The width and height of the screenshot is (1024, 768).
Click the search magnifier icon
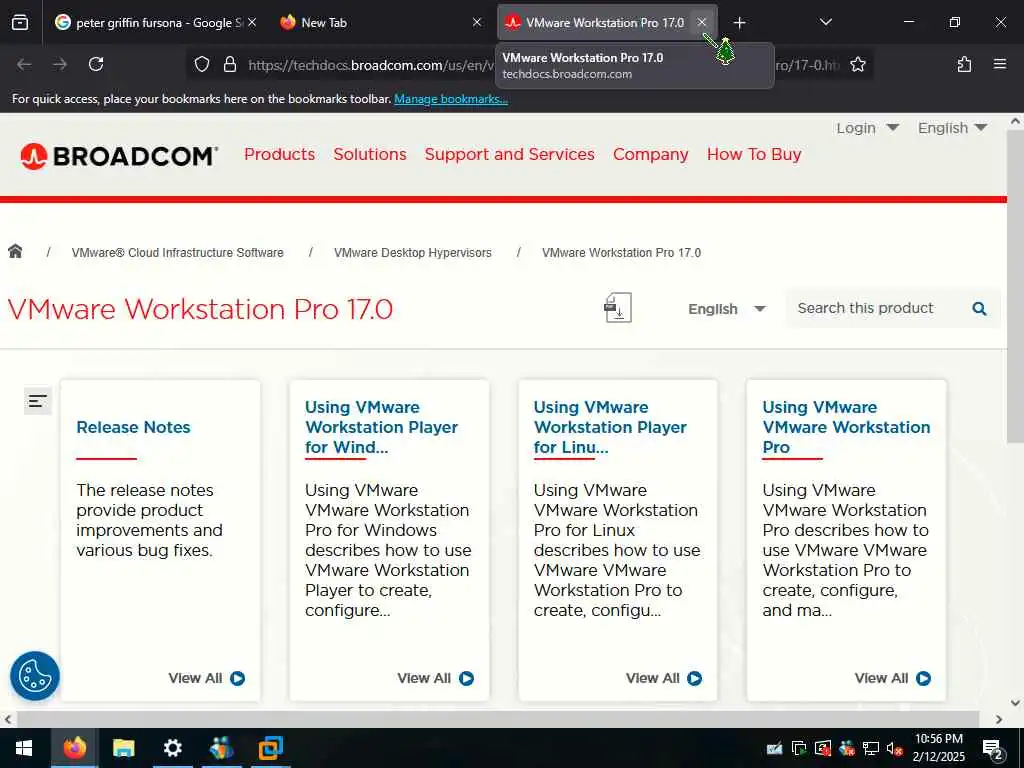(979, 308)
